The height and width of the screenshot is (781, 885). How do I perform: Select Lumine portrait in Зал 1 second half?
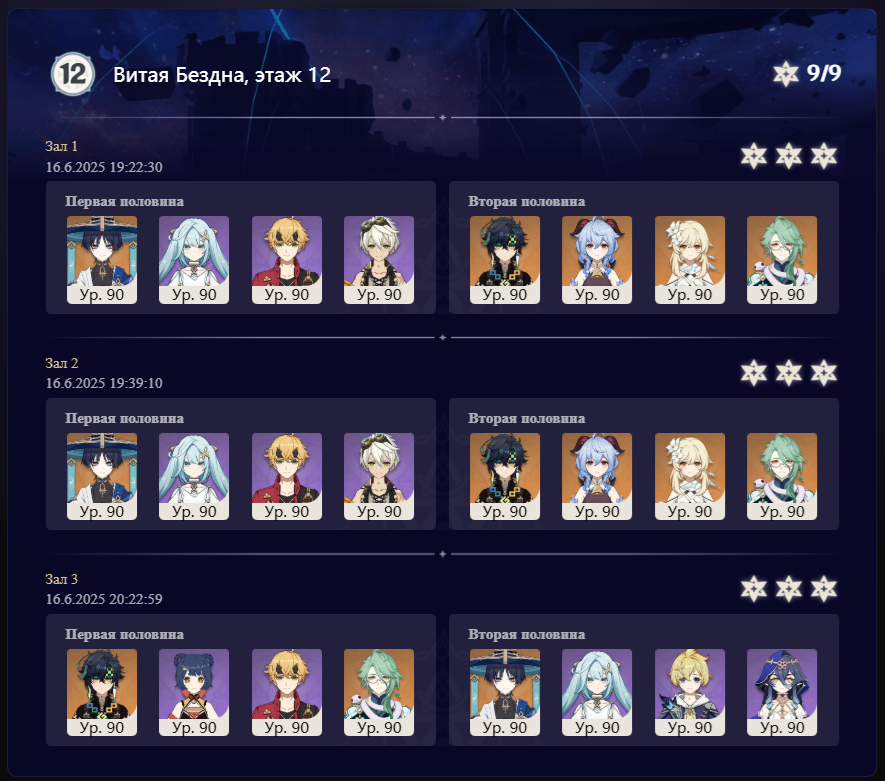coord(690,260)
